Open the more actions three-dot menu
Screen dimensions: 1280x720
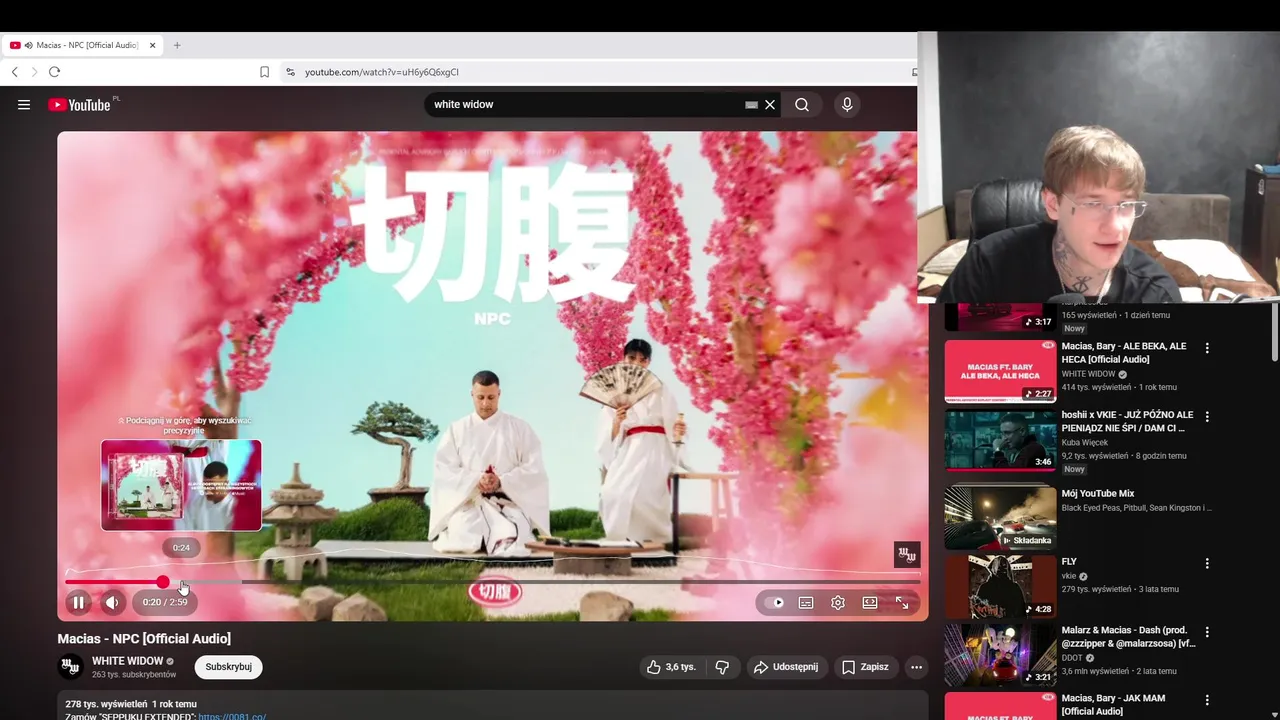tap(916, 667)
